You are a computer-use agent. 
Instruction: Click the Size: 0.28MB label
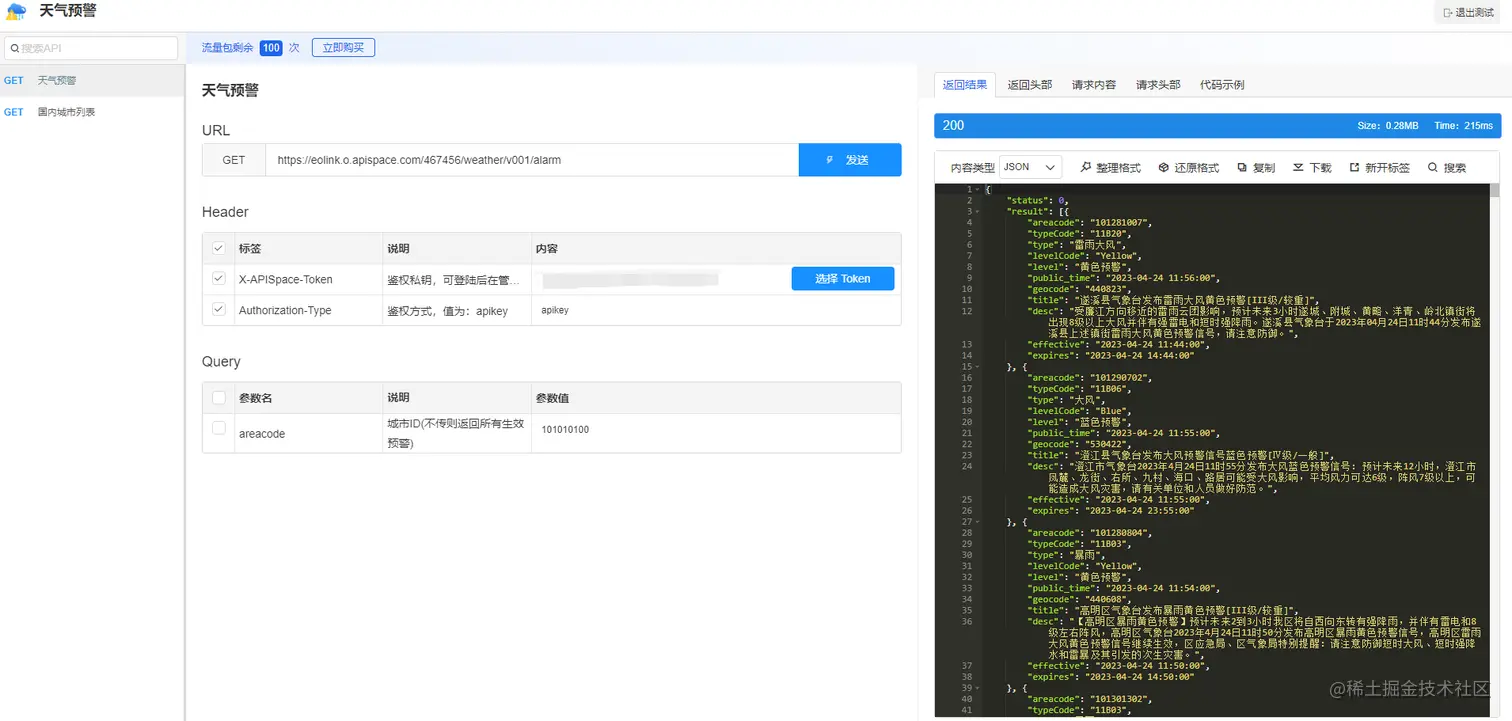[x=1387, y=126]
